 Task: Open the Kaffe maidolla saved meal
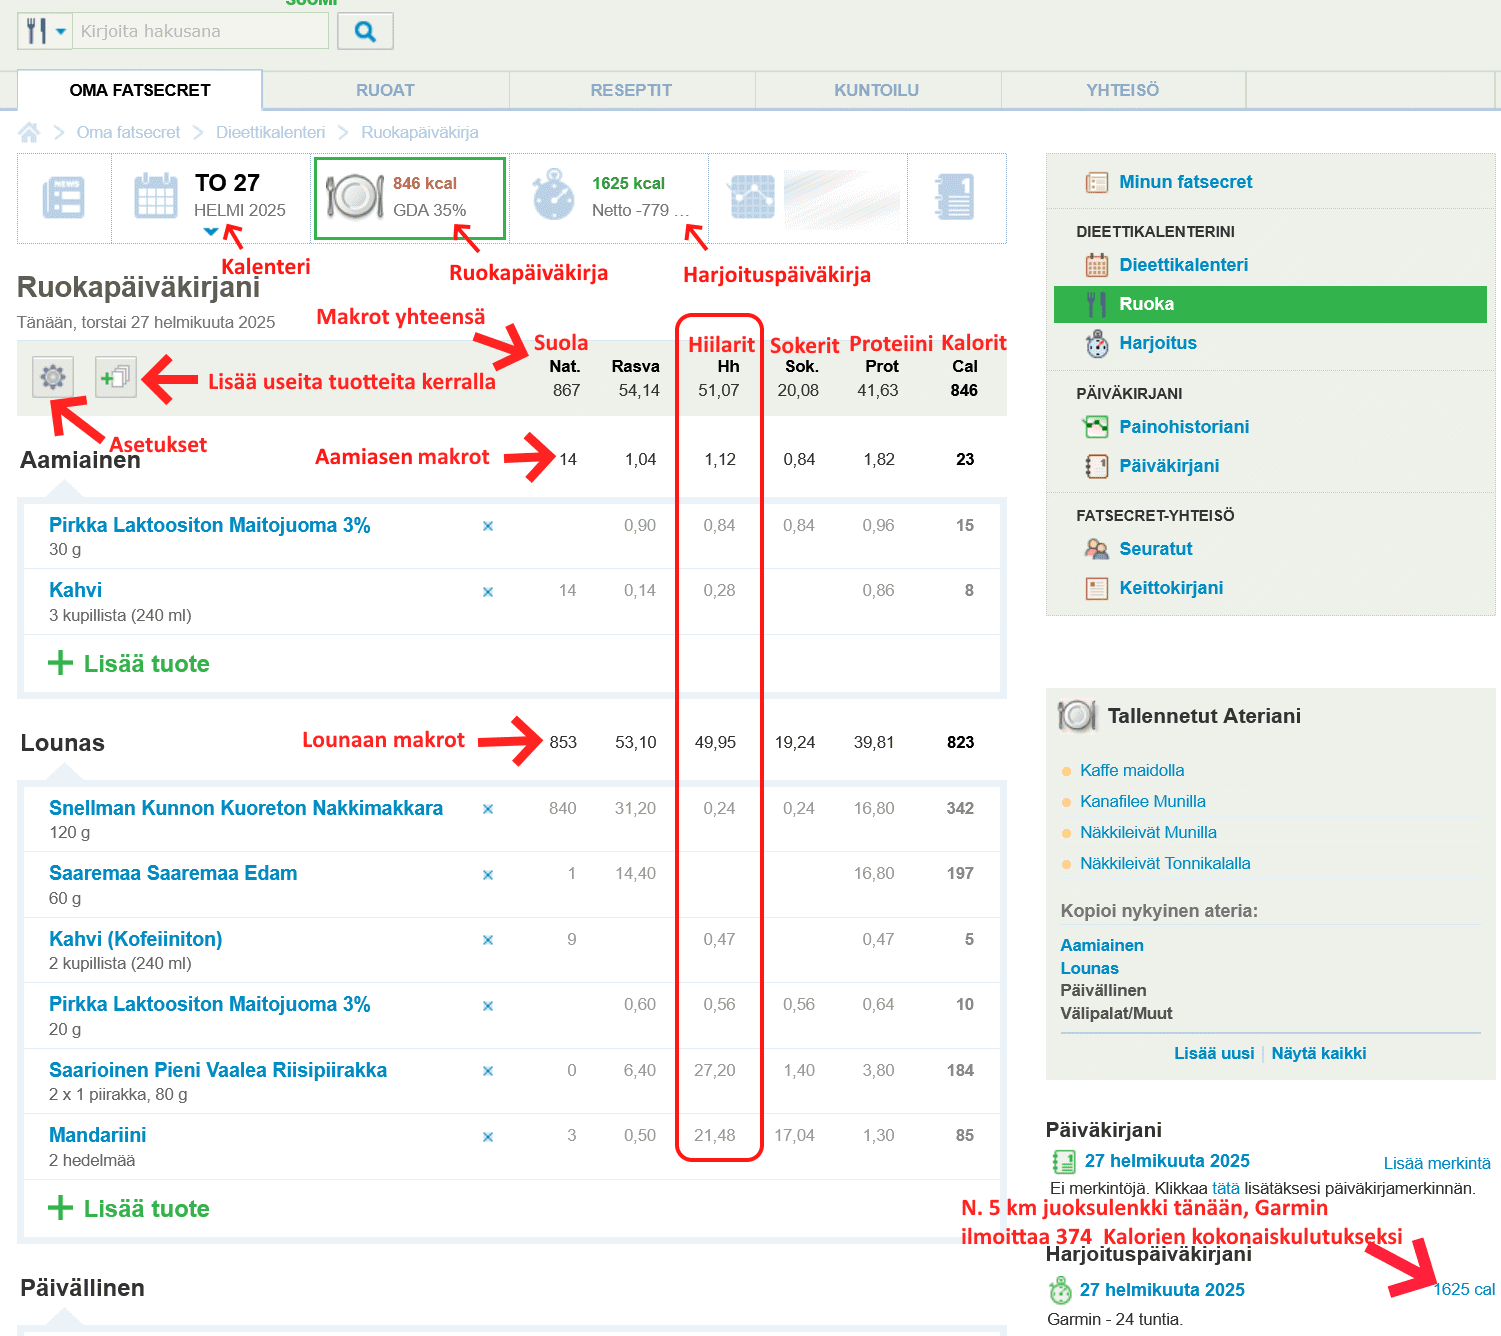[1131, 770]
